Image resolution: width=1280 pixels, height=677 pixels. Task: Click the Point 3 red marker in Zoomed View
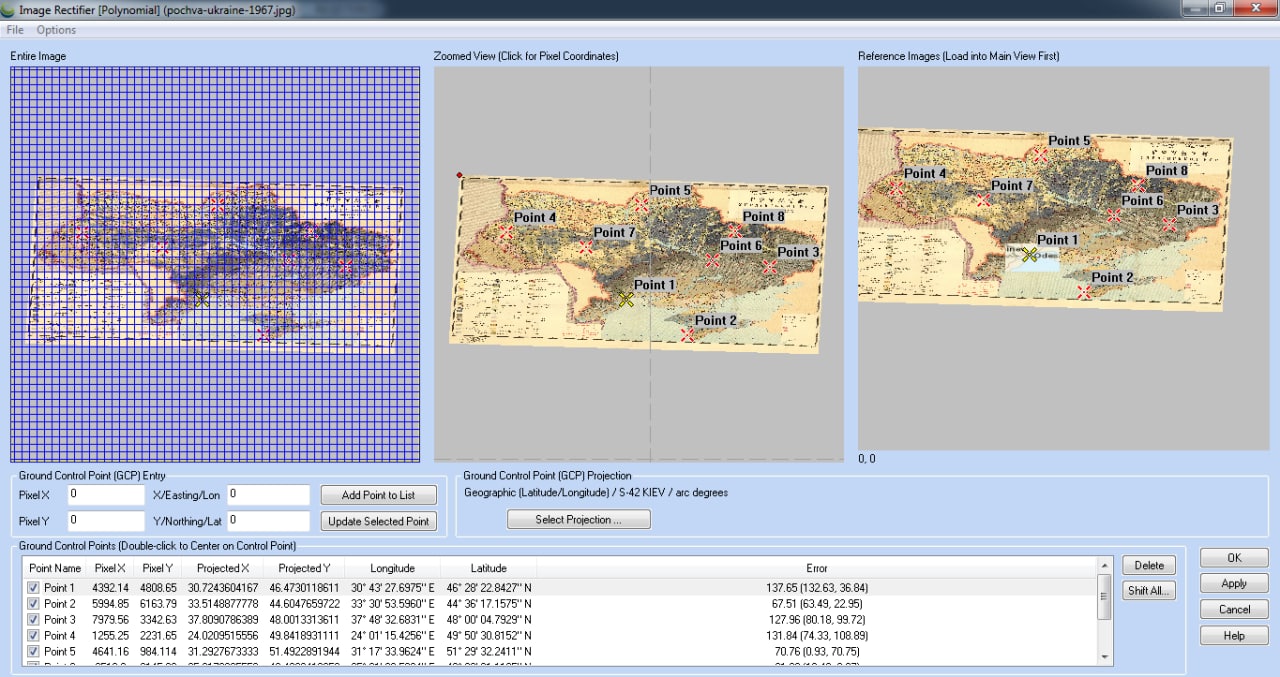coord(769,267)
